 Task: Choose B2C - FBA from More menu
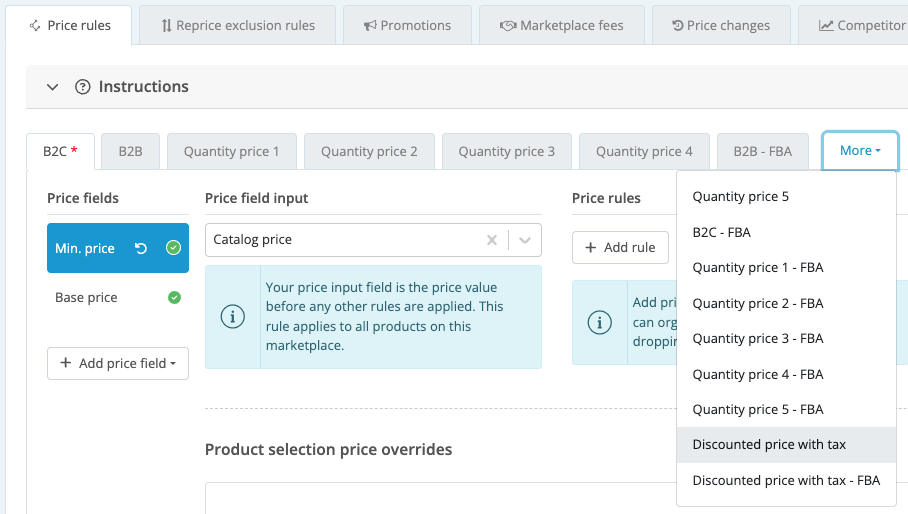coord(786,233)
